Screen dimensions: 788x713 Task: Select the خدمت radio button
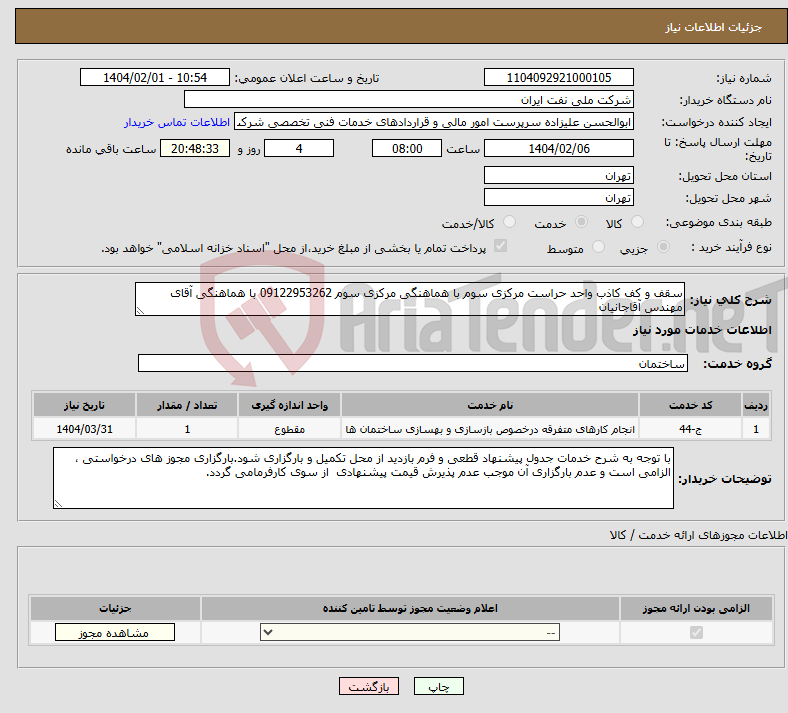coord(581,222)
